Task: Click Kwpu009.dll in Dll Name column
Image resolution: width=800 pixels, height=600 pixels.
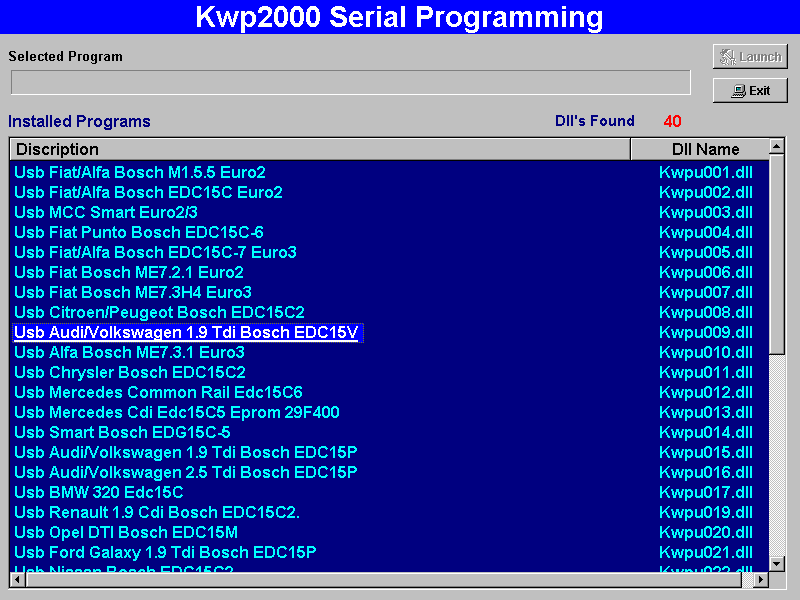Action: click(x=706, y=333)
